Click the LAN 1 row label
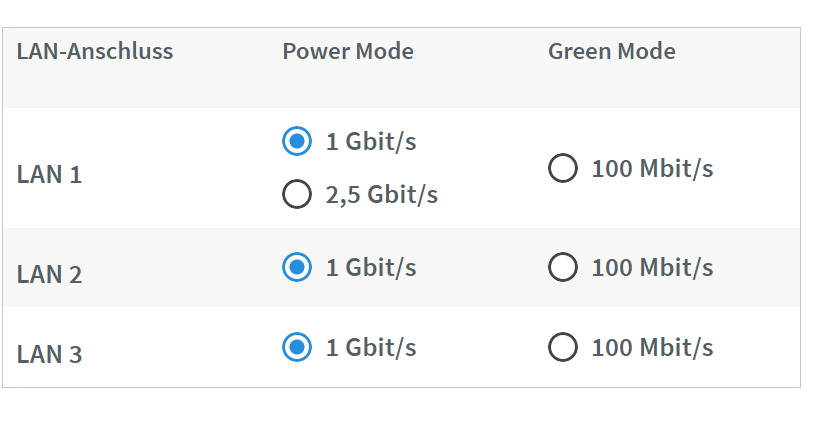The image size is (832, 433). coord(49,175)
